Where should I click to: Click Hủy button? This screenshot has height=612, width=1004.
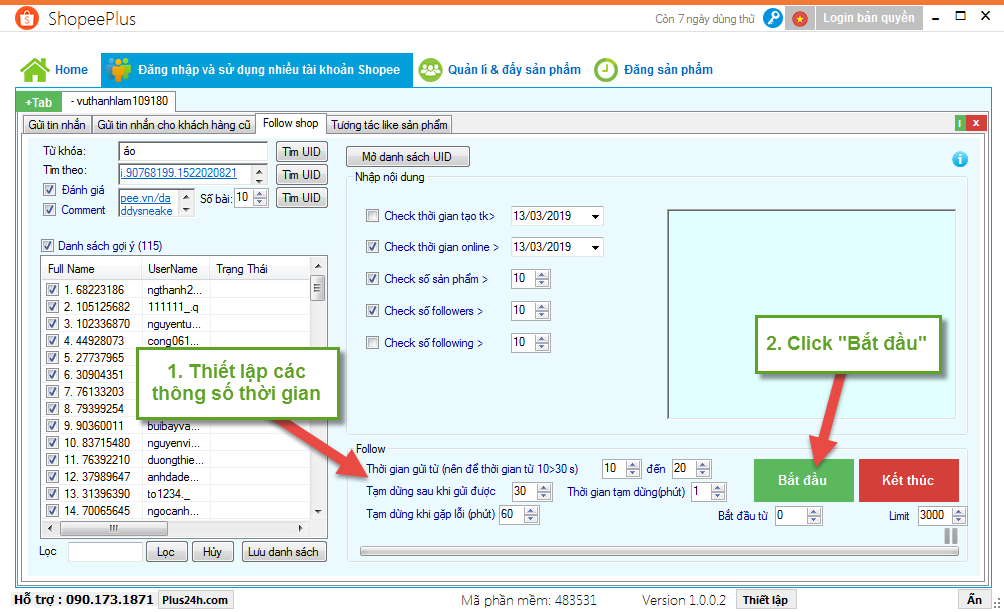click(x=213, y=552)
